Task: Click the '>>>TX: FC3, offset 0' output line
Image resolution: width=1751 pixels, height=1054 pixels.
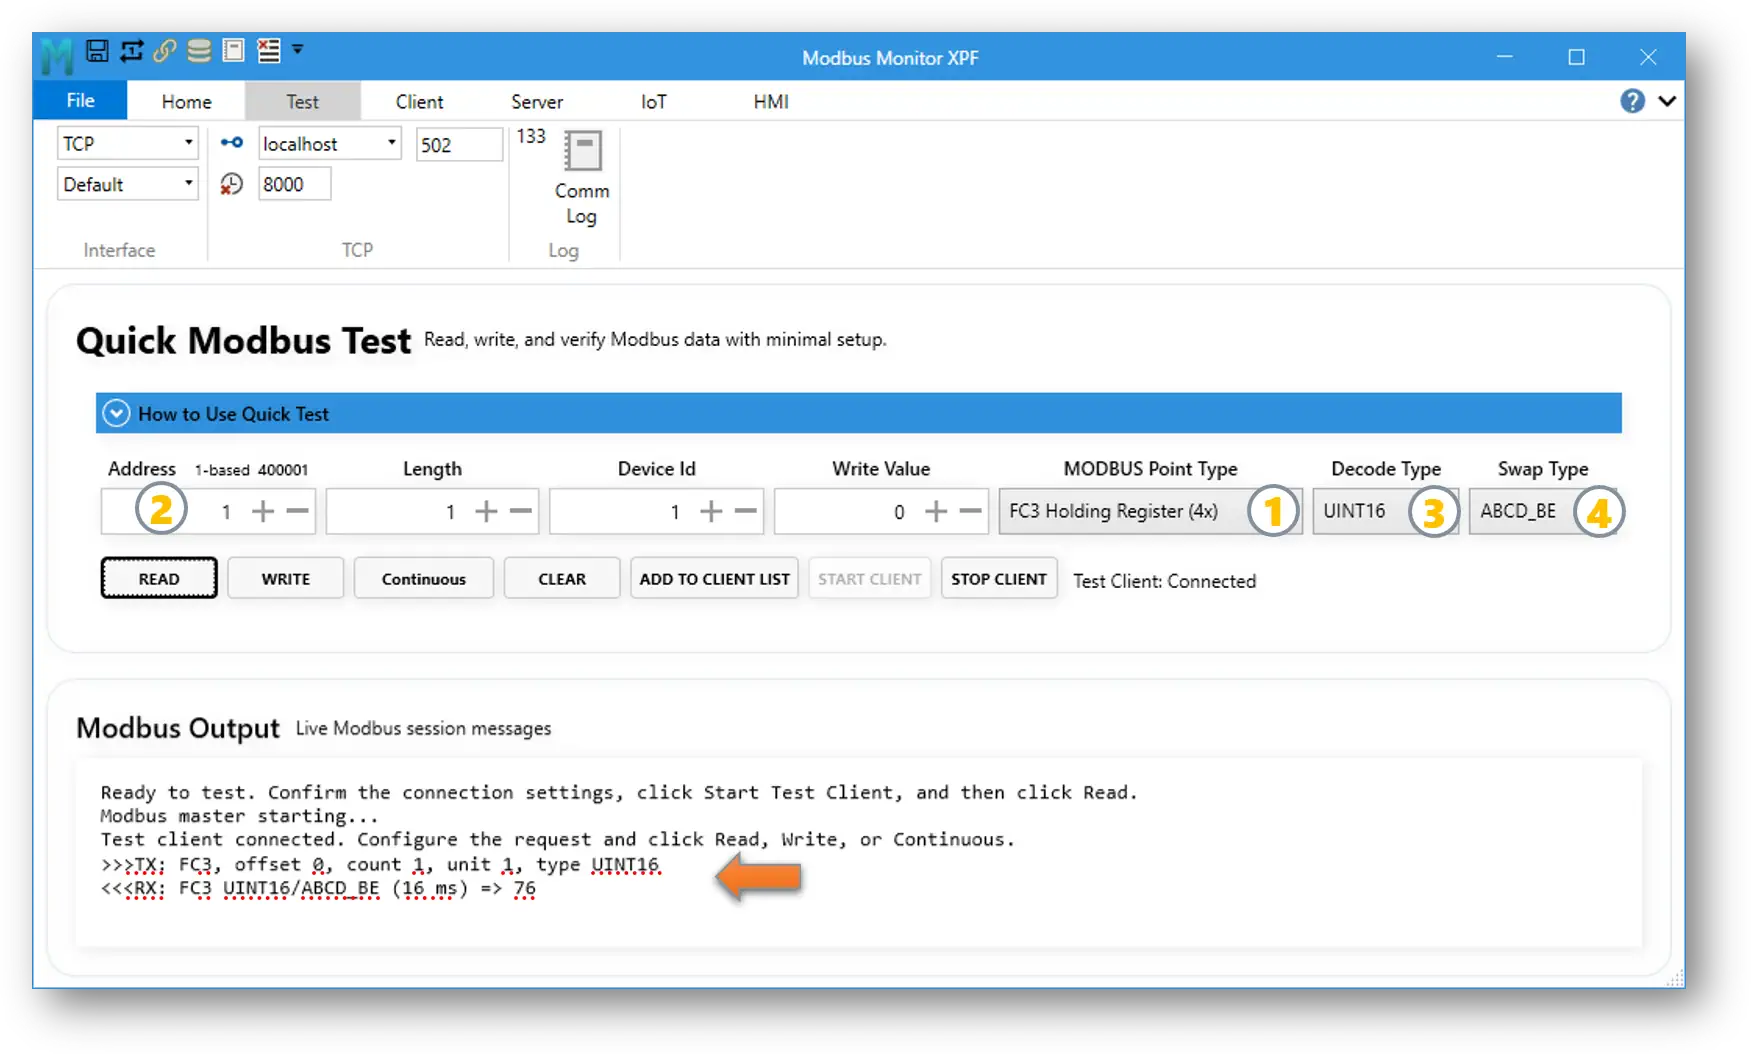Action: tap(380, 864)
